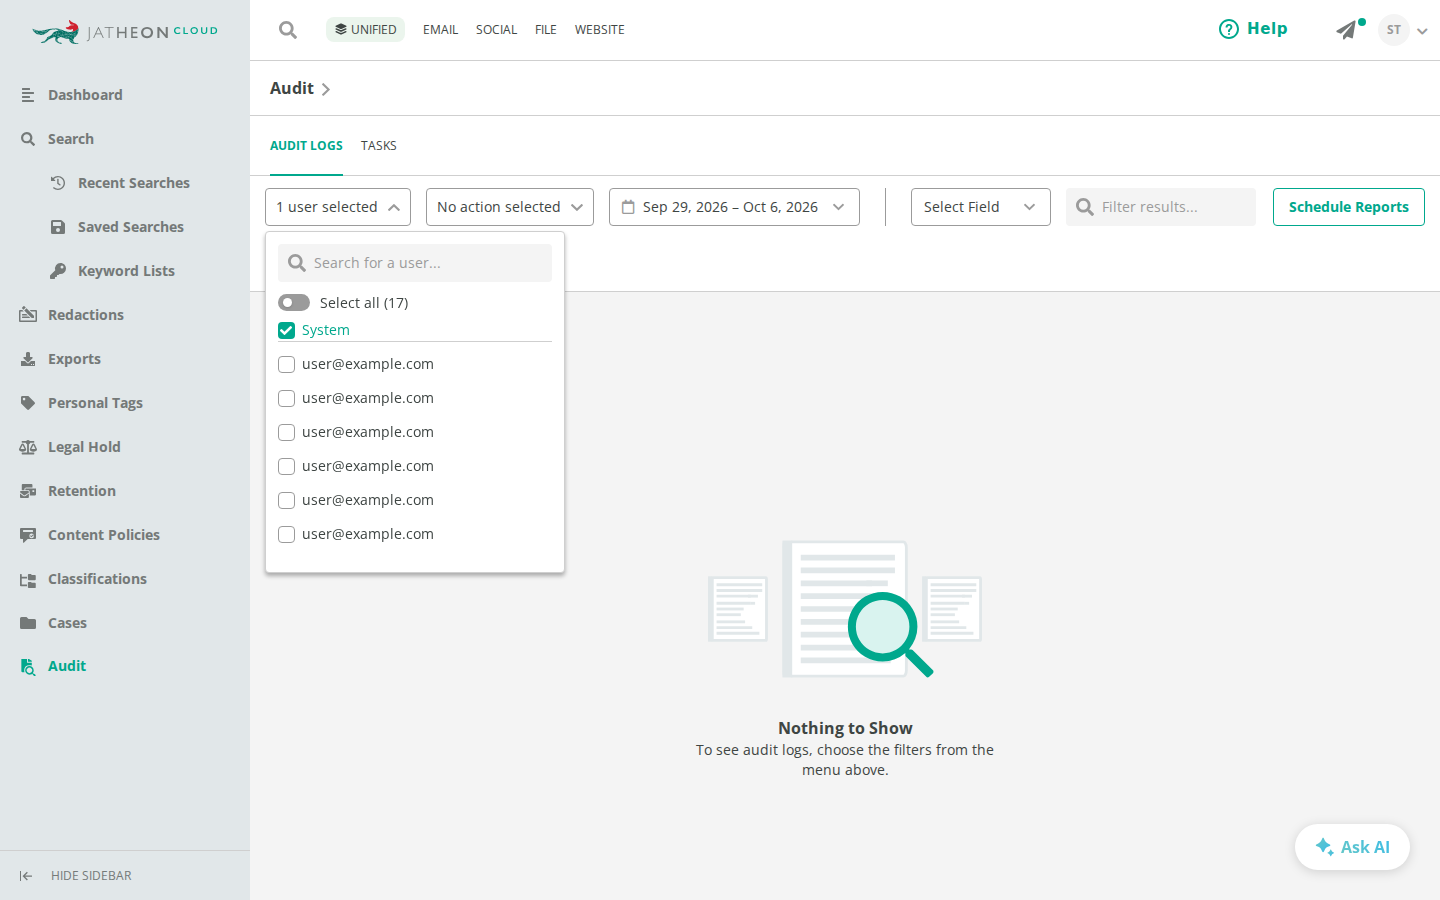
Task: Check the third user@example.com checkbox
Action: [x=286, y=432]
